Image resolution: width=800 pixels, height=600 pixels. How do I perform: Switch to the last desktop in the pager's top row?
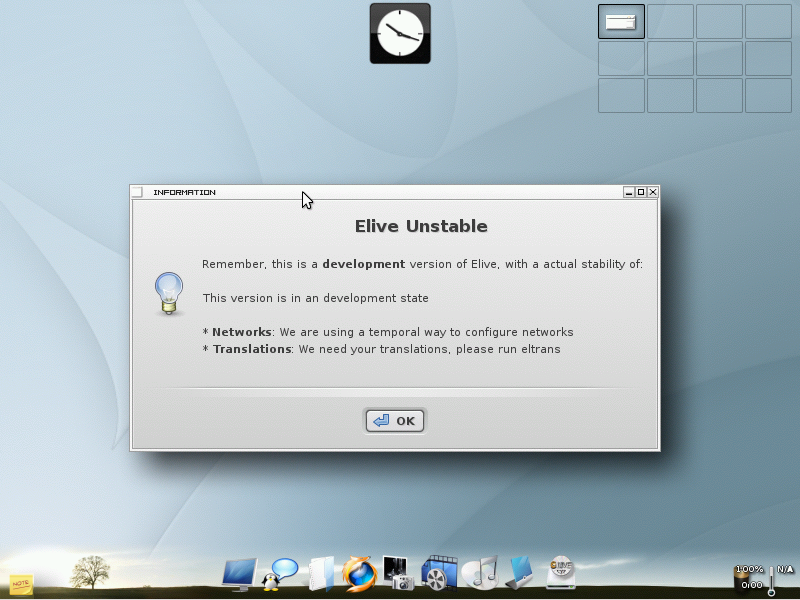coord(768,21)
